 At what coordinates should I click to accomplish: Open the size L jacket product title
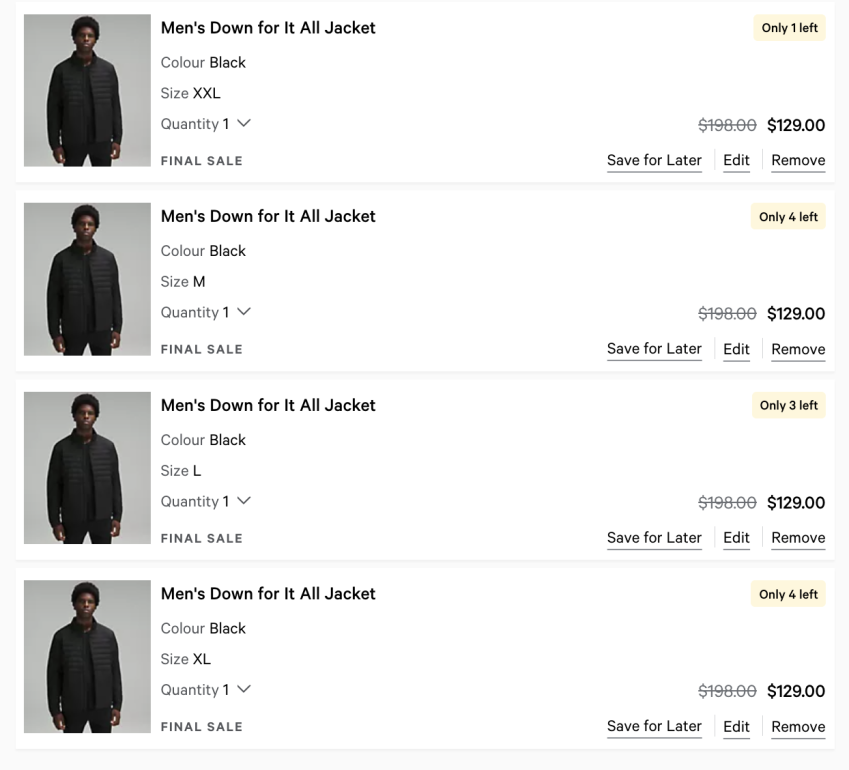pyautogui.click(x=268, y=405)
